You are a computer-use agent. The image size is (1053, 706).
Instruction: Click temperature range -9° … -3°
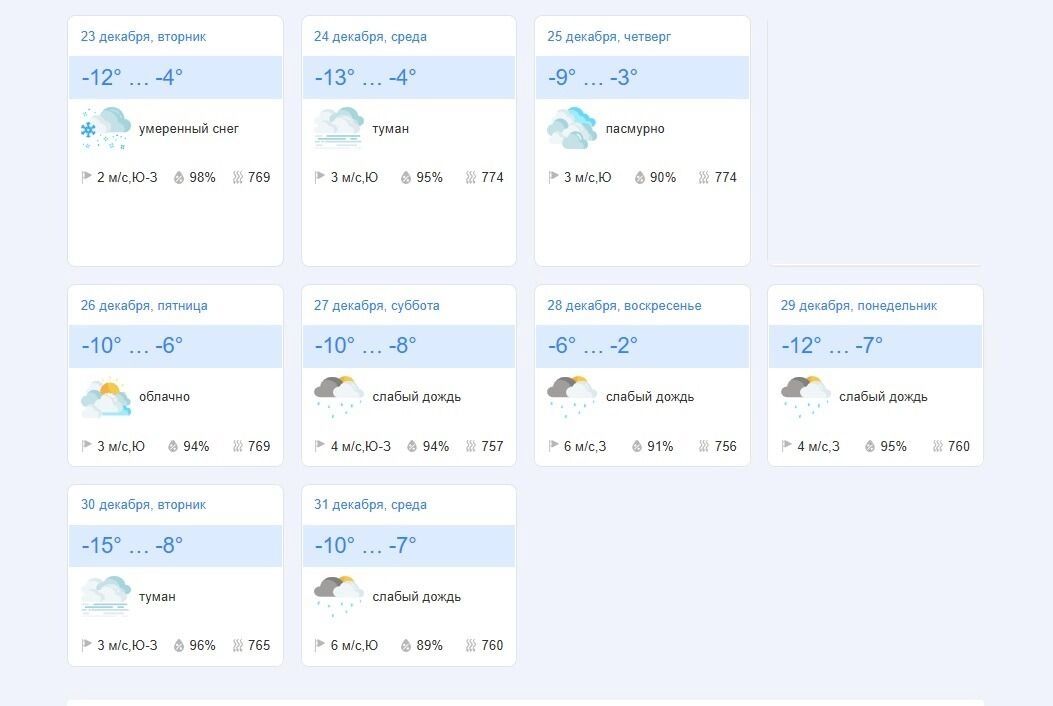click(592, 77)
